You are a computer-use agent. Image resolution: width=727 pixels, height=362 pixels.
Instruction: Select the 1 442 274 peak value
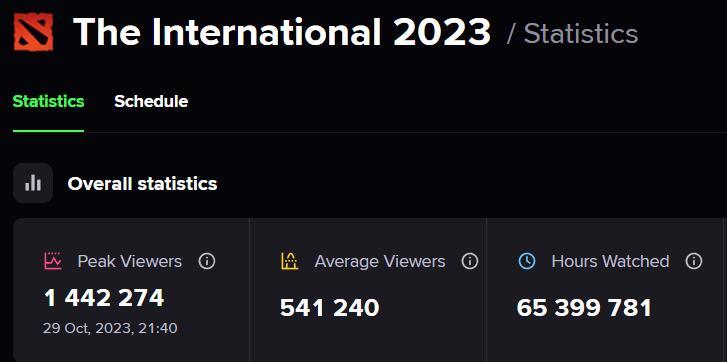point(104,298)
